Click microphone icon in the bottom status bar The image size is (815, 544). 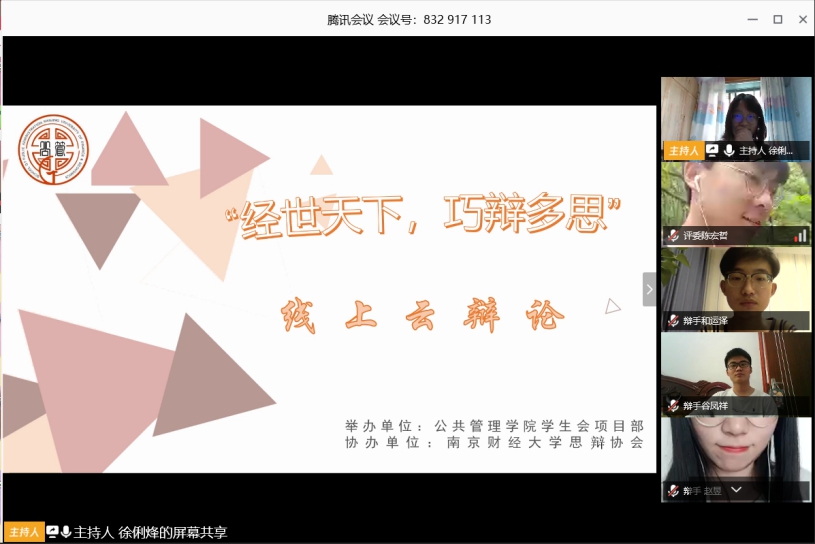click(66, 532)
